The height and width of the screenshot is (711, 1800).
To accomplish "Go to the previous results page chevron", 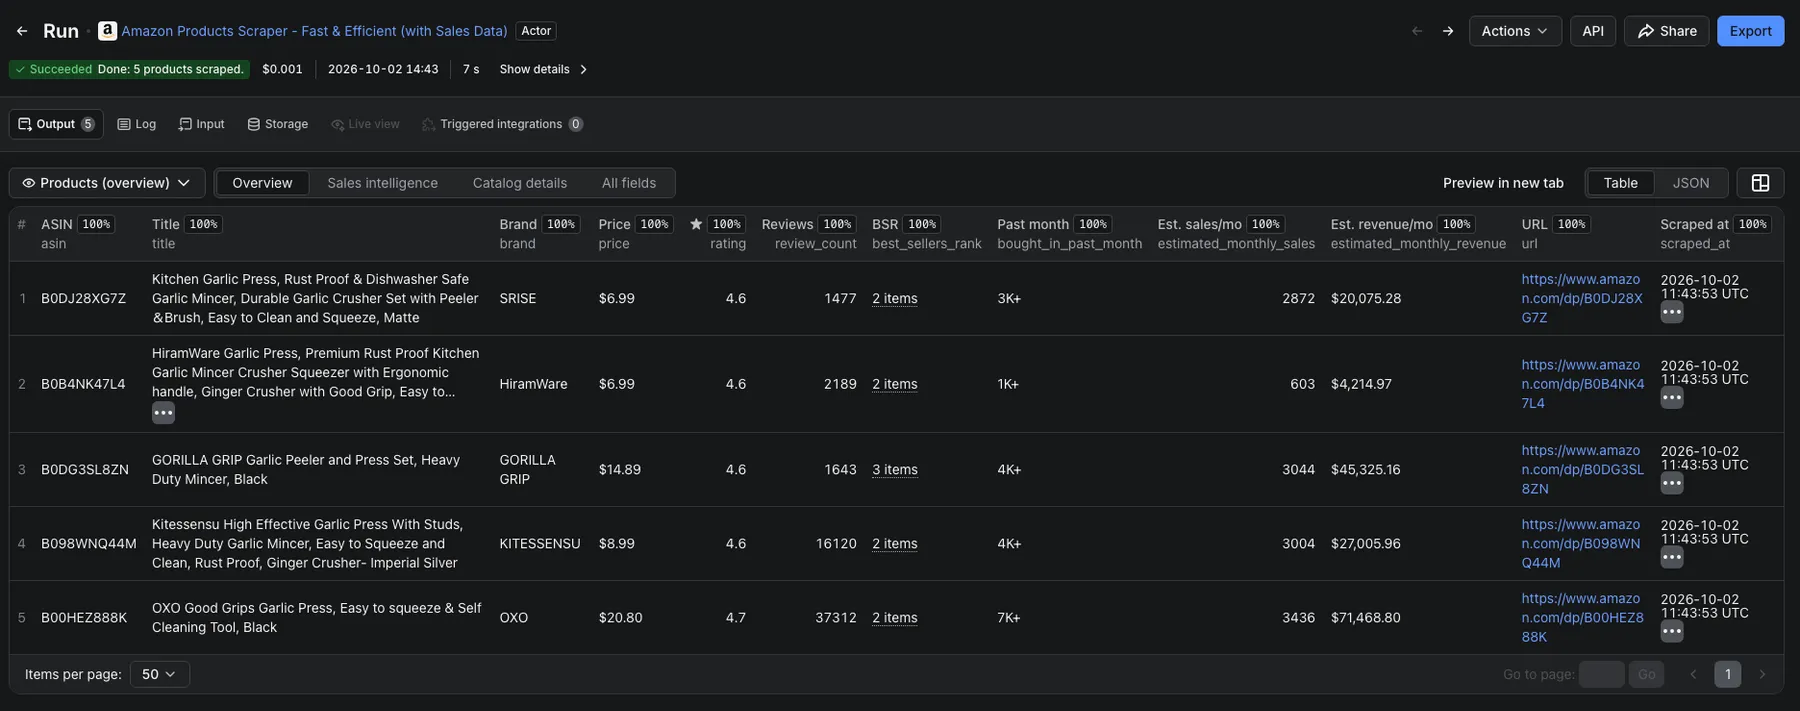I will [1693, 674].
